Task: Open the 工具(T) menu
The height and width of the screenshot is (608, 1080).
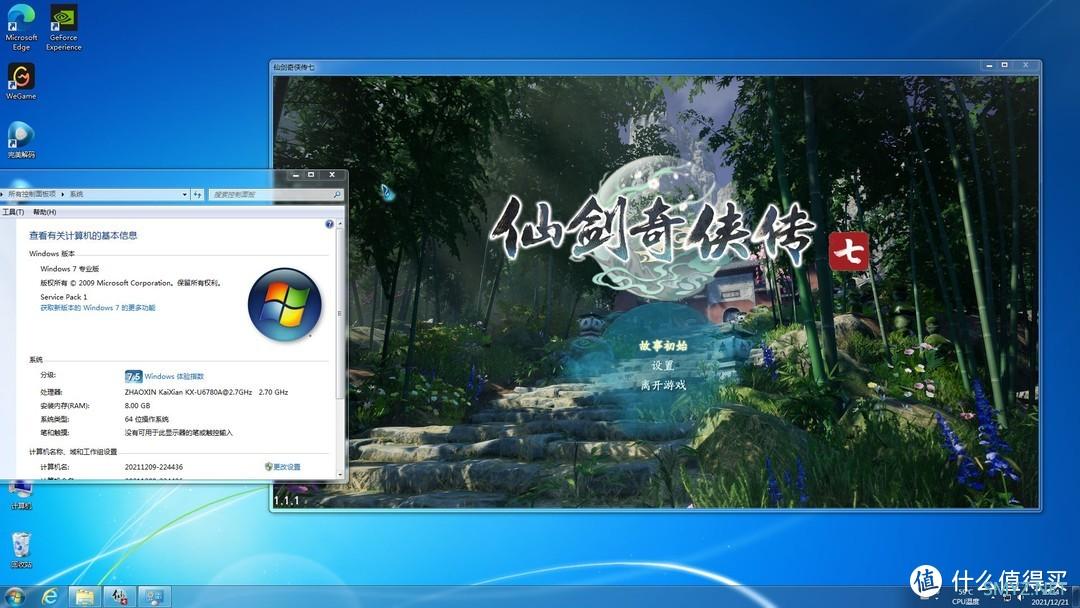Action: [12, 212]
